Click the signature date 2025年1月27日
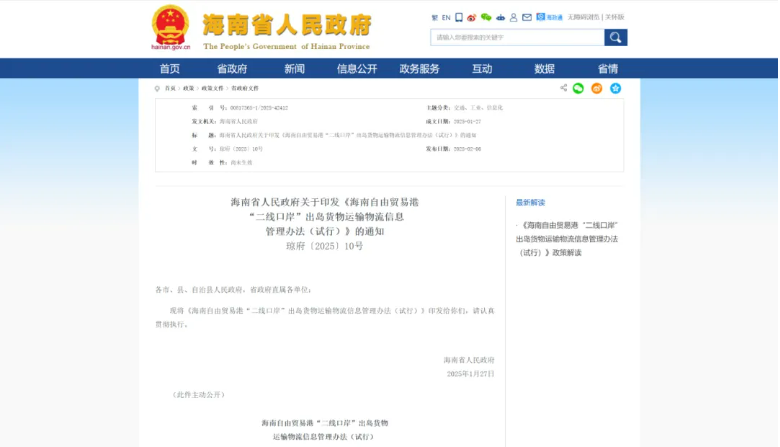 (x=471, y=374)
